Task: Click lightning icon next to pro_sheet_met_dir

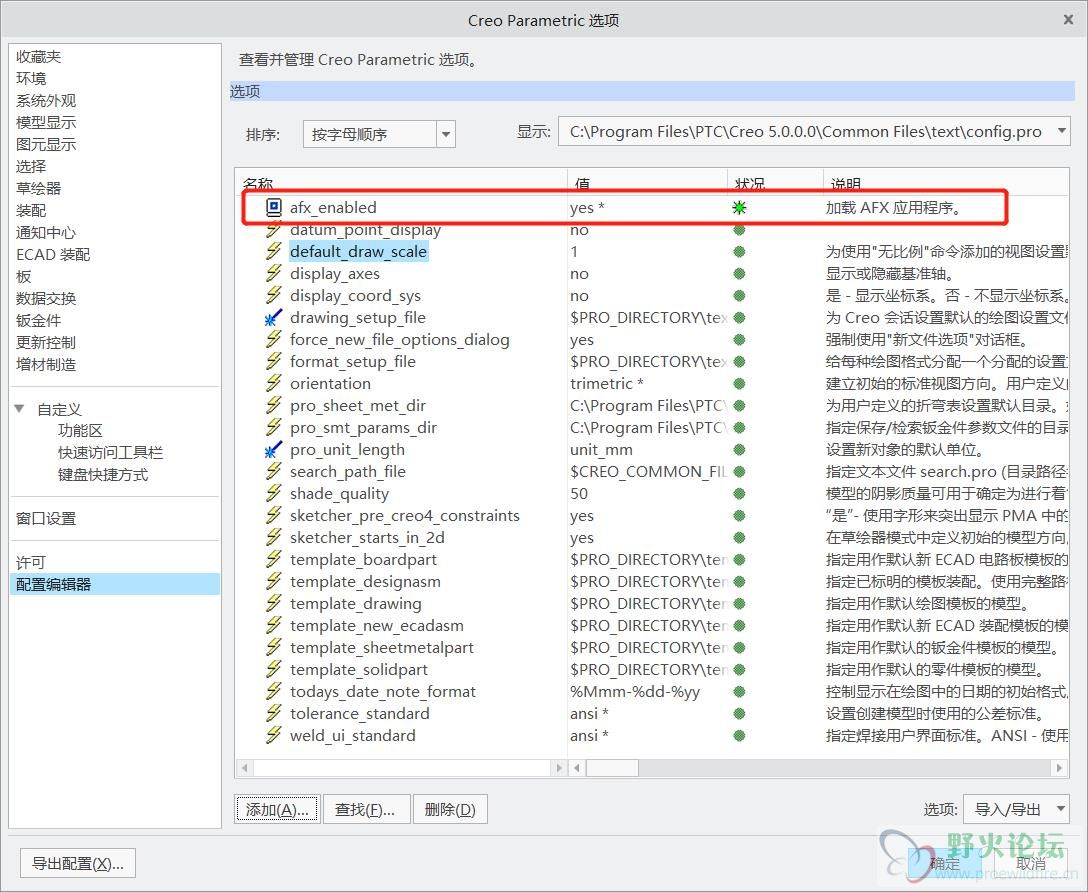Action: (273, 406)
